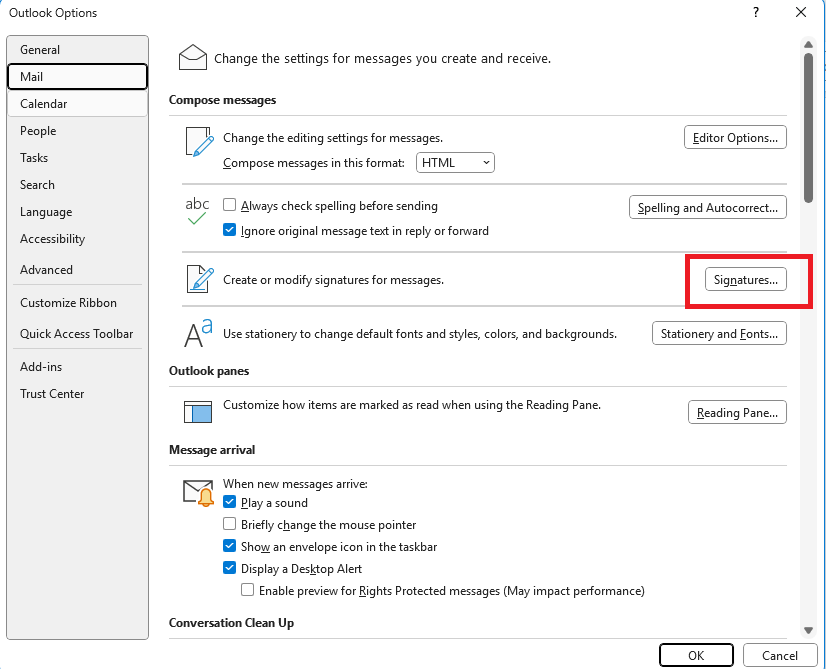Viewport: 831px width, 669px height.
Task: Go to the Language category
Action: click(x=77, y=212)
